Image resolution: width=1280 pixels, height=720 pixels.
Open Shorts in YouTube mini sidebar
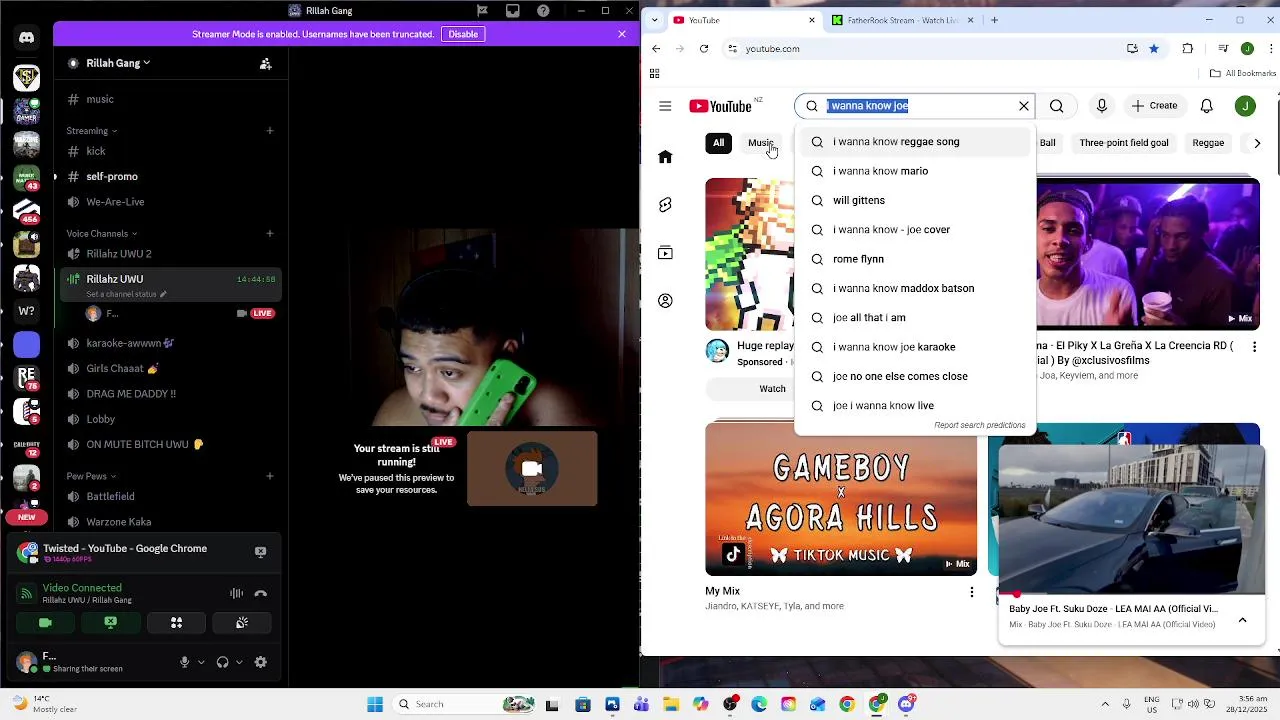[x=665, y=205]
